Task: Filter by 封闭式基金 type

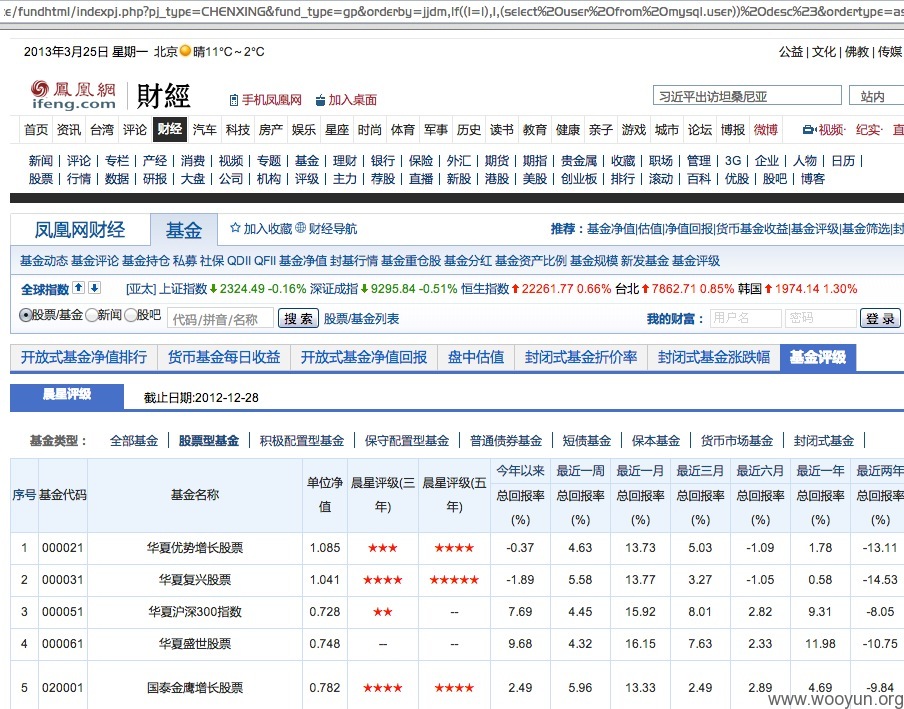Action: [x=824, y=441]
